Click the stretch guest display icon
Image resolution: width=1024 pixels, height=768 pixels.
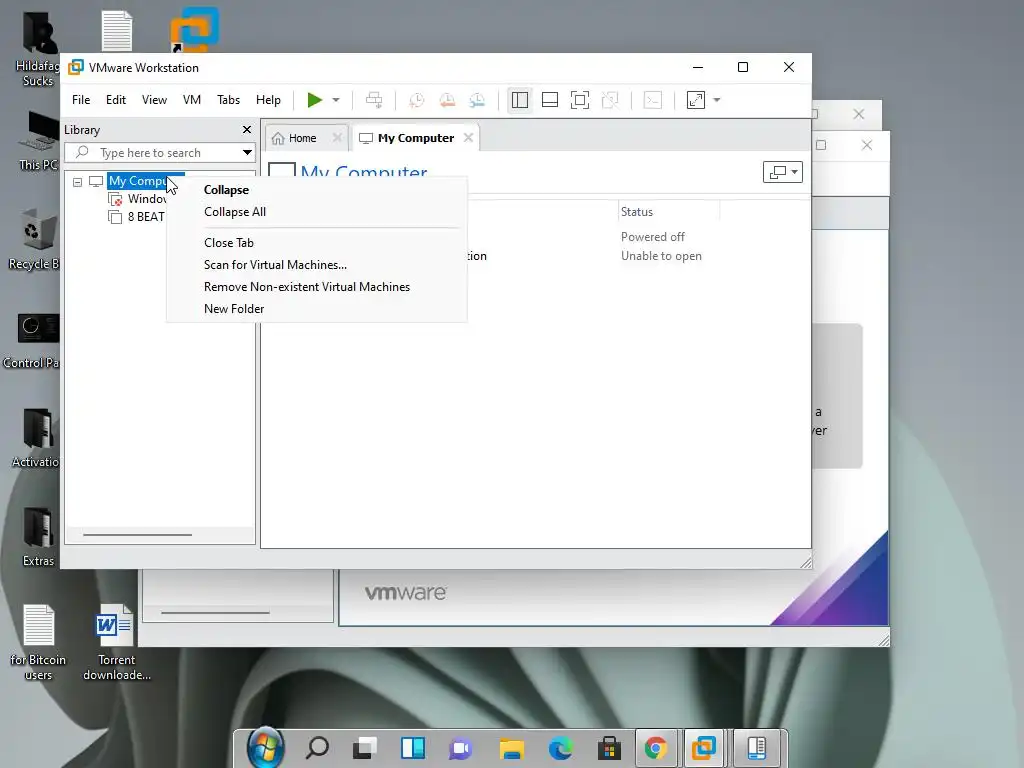pyautogui.click(x=696, y=100)
